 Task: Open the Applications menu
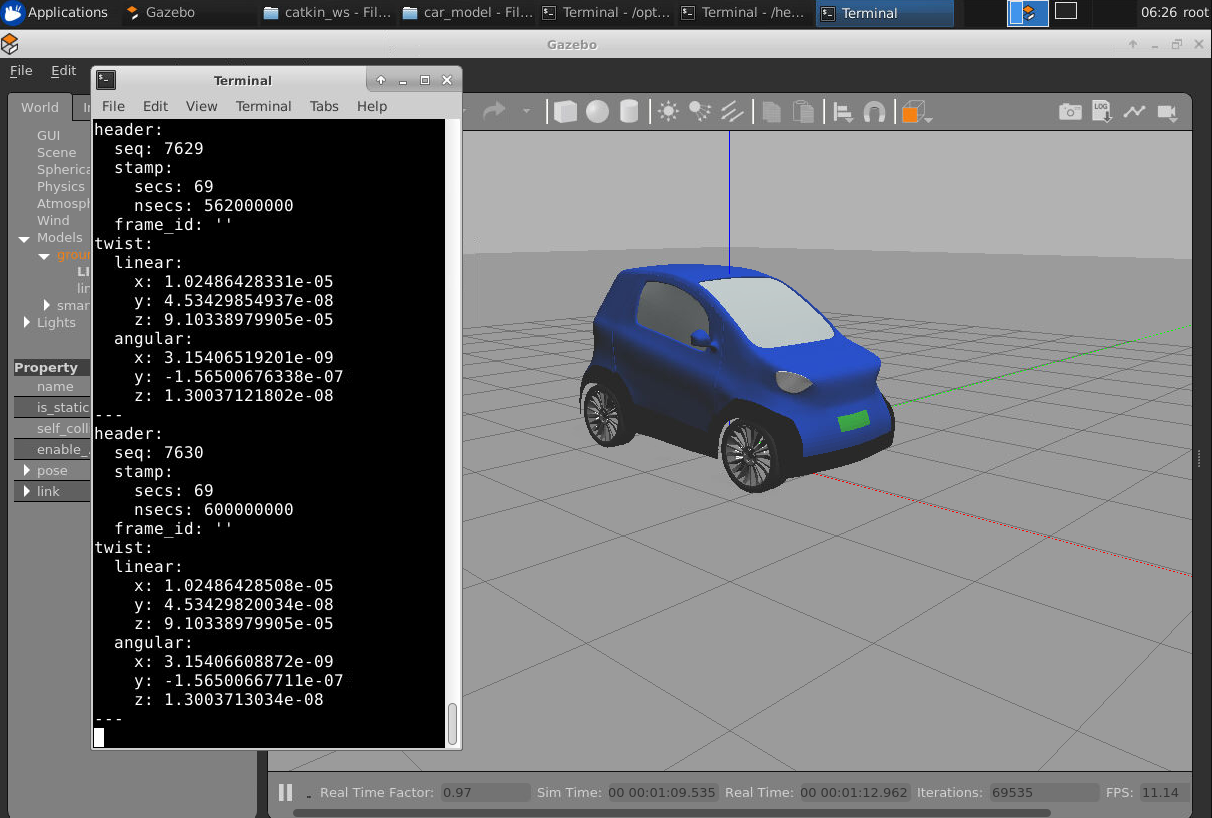(x=55, y=13)
